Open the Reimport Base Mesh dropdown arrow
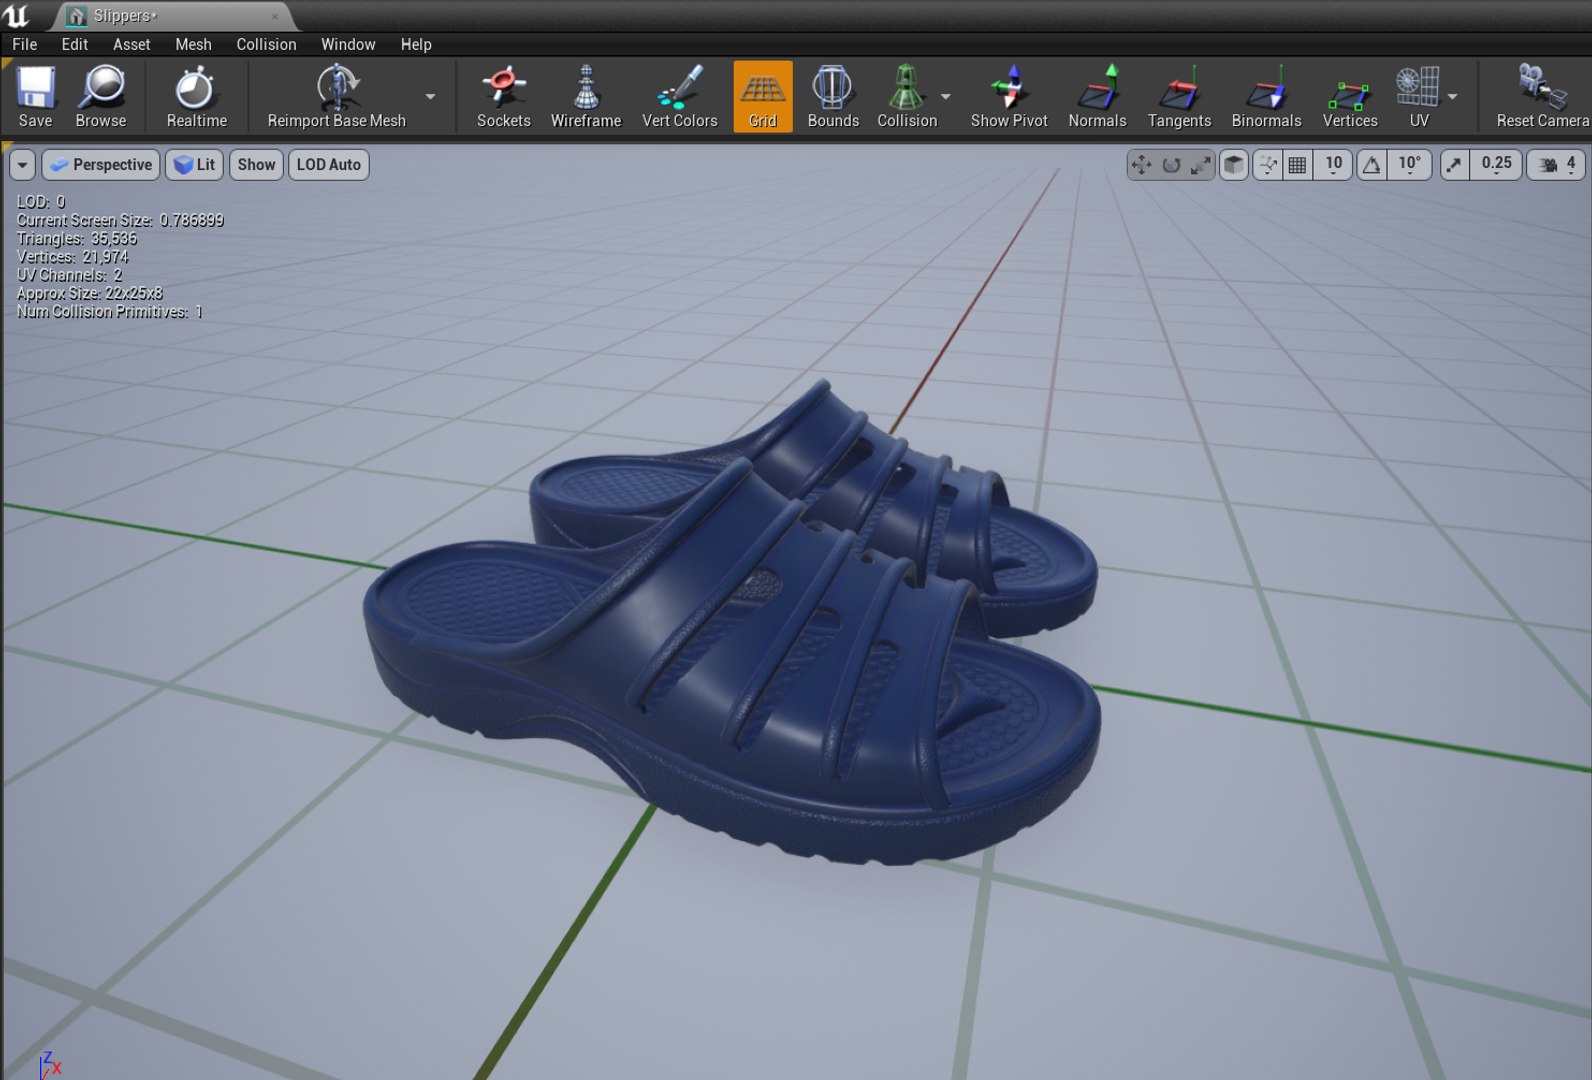 (430, 97)
